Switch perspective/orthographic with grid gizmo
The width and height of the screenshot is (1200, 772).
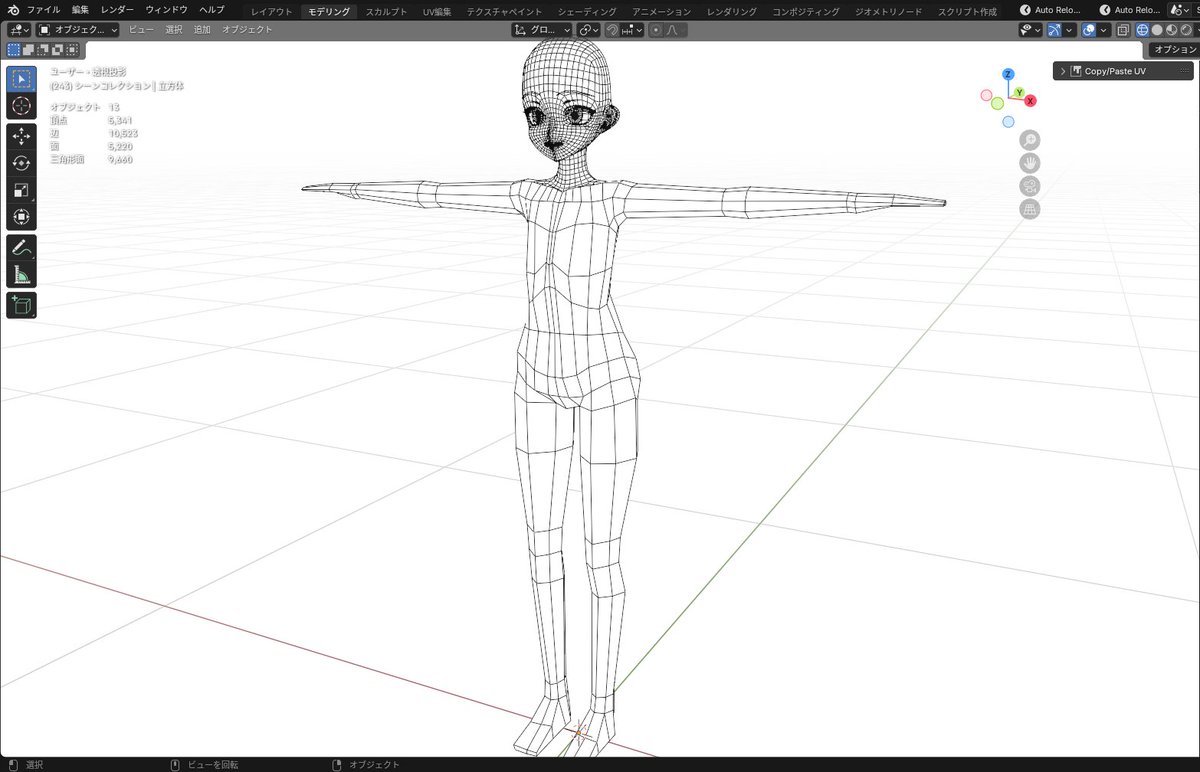pyautogui.click(x=1029, y=209)
